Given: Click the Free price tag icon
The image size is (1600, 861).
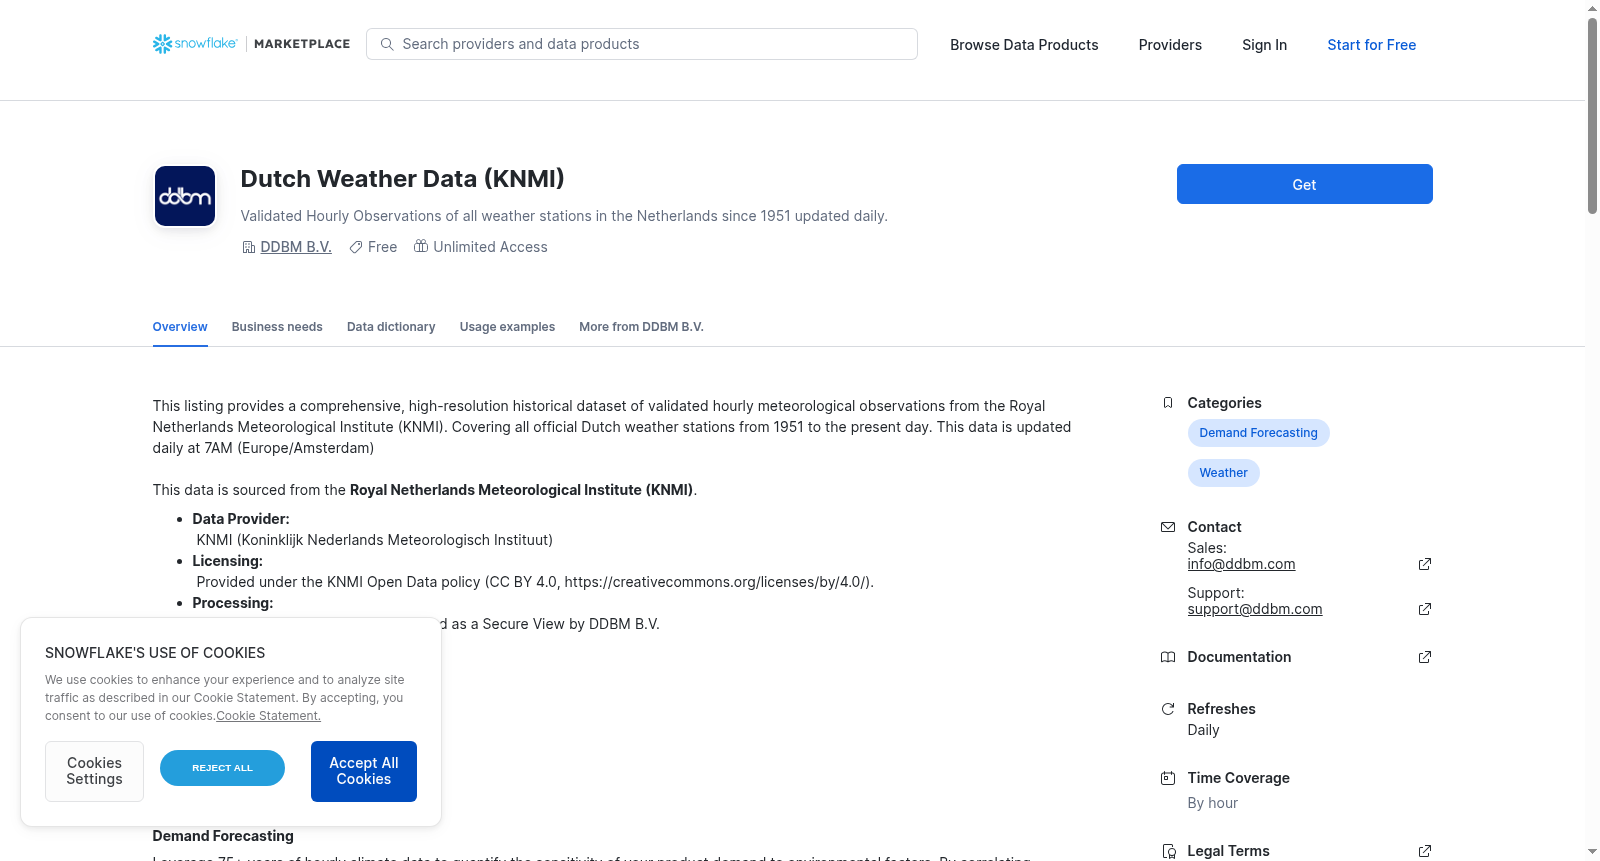Looking at the screenshot, I should [356, 247].
